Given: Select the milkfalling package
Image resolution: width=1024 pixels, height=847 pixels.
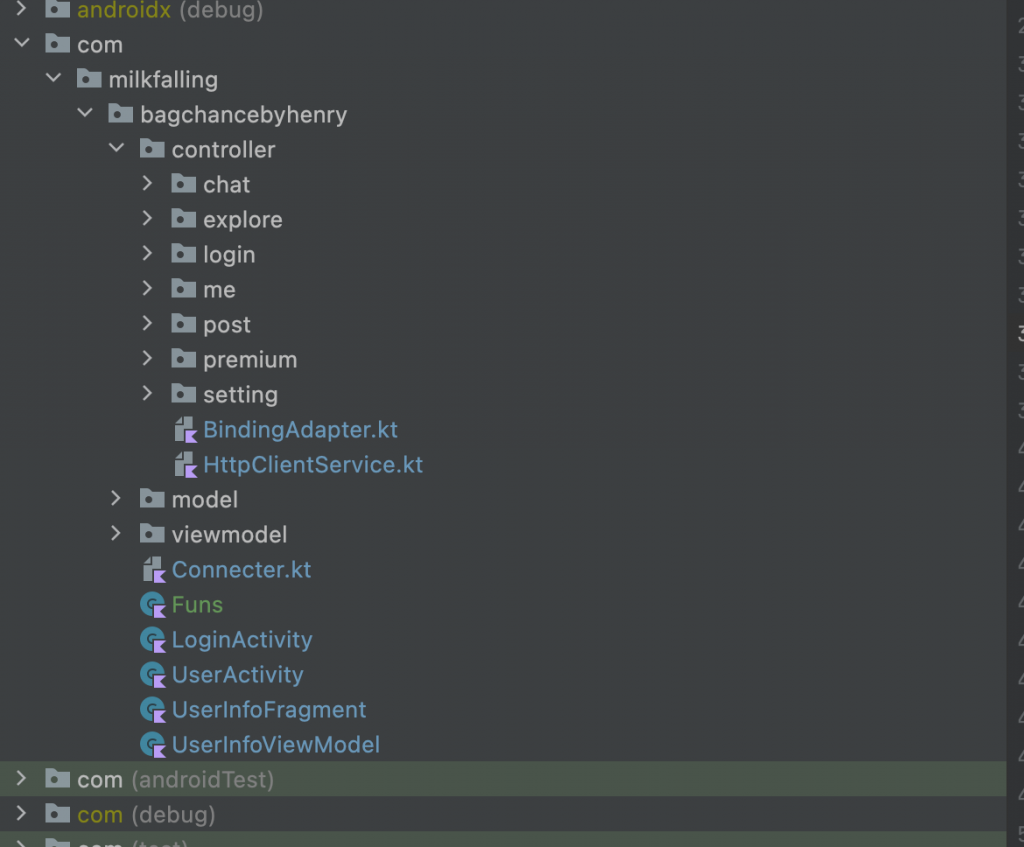Looking at the screenshot, I should (162, 79).
